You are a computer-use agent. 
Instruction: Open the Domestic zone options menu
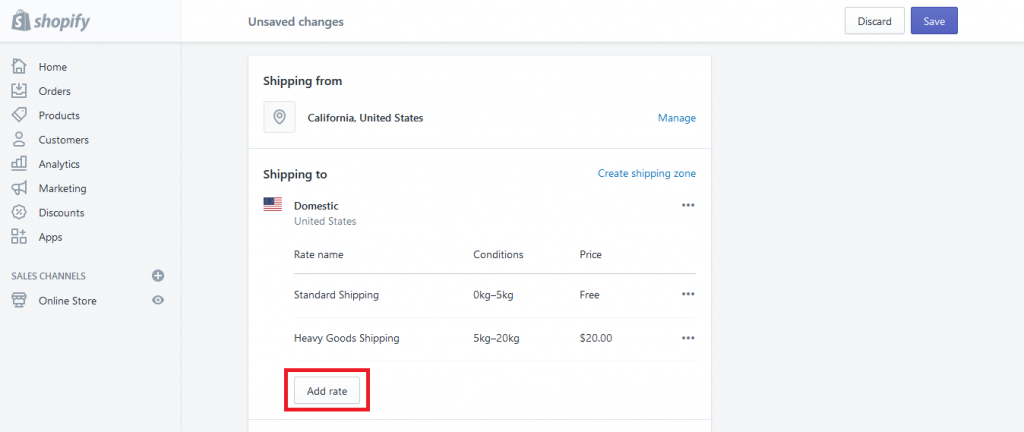688,205
